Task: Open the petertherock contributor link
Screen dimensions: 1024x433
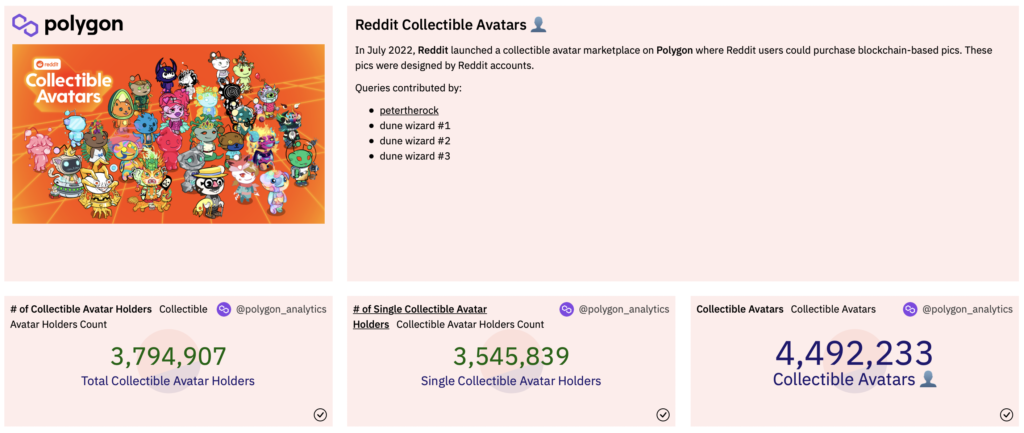Action: click(x=409, y=110)
